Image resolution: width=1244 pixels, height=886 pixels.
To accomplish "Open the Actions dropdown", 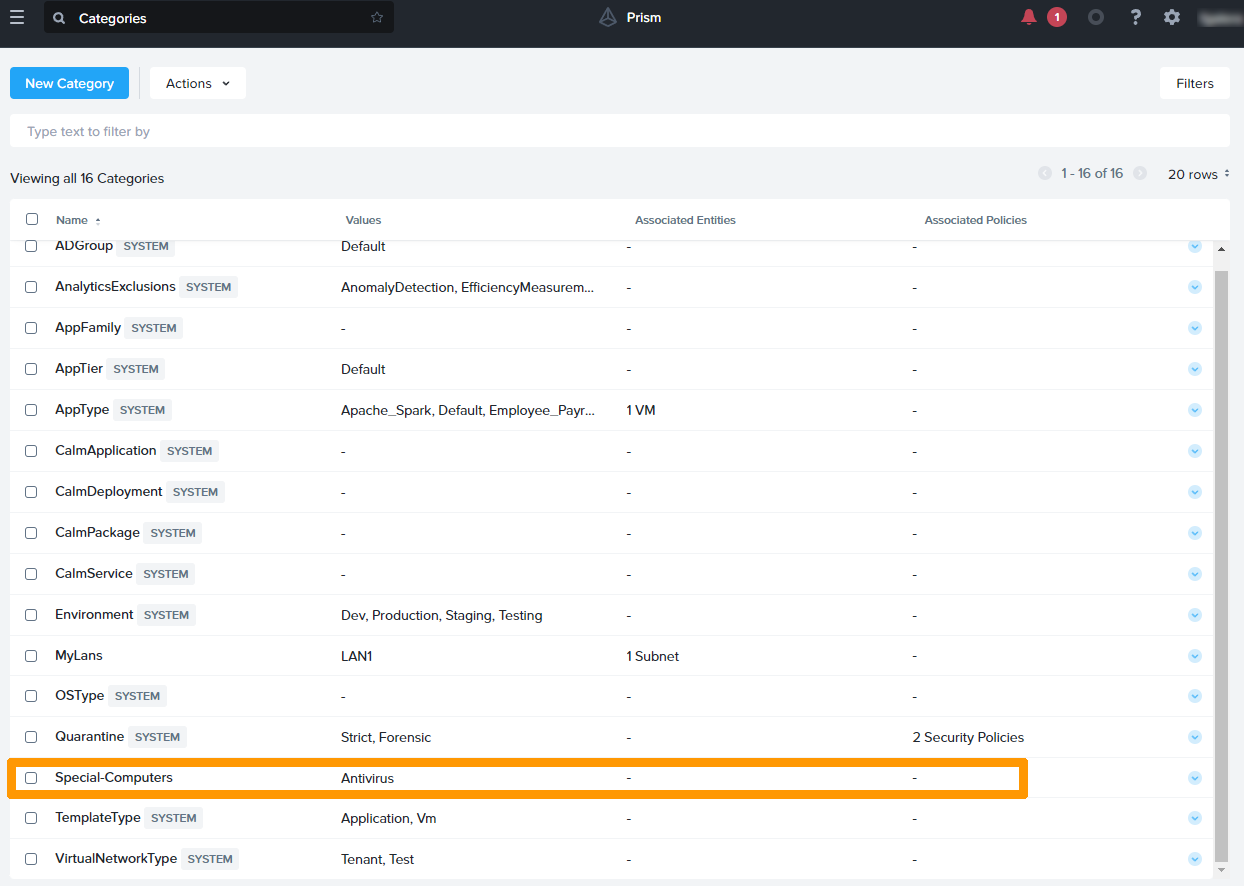I will pyautogui.click(x=197, y=84).
